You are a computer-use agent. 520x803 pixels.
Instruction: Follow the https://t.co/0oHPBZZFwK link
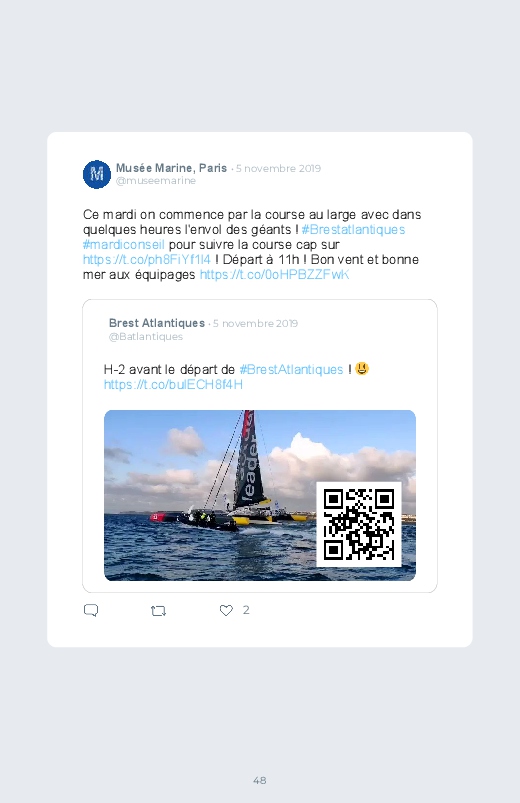275,274
